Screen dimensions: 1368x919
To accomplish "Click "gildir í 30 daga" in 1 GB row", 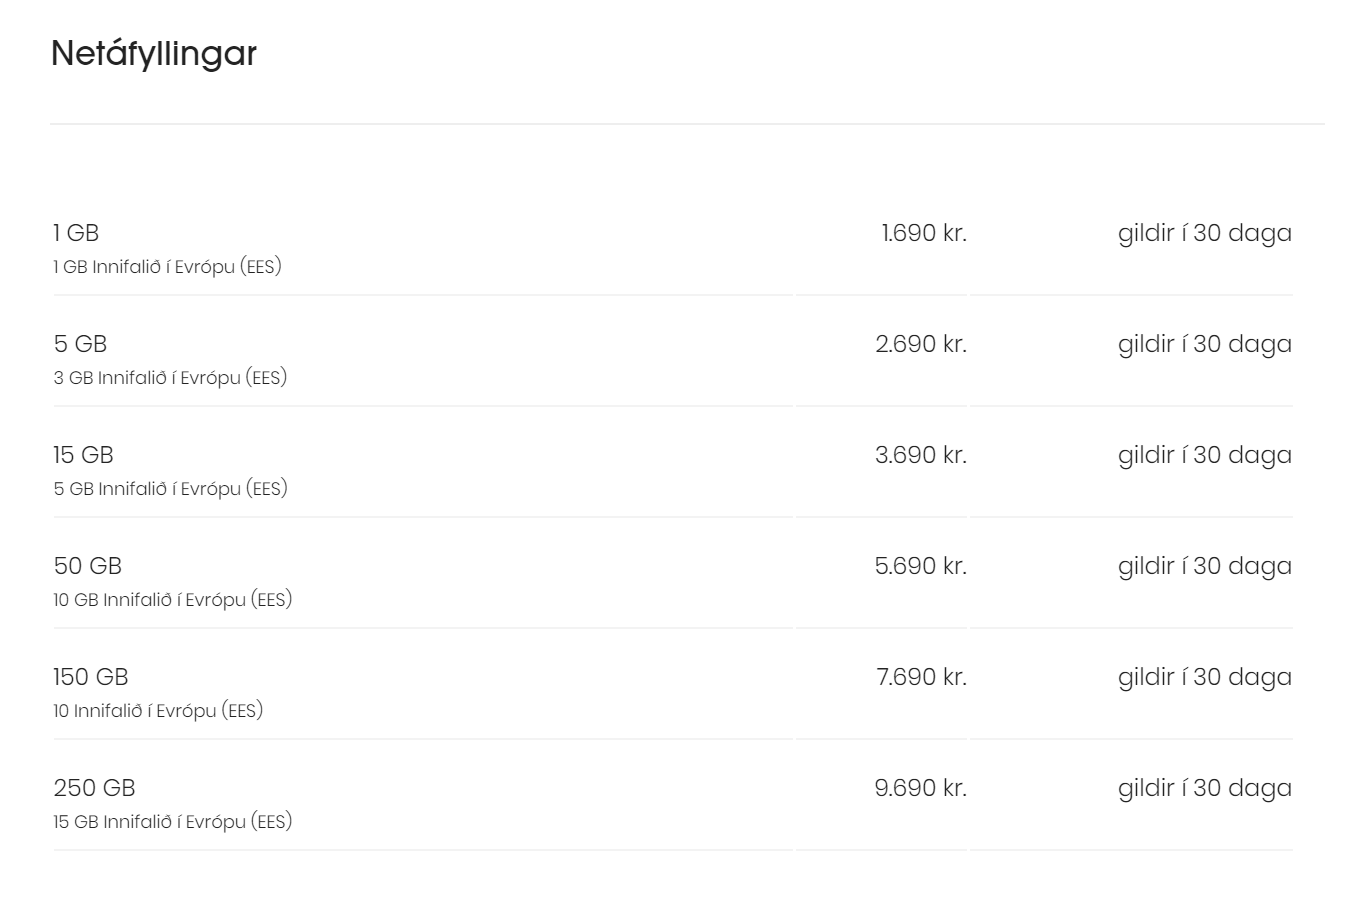I will click(x=1204, y=233).
